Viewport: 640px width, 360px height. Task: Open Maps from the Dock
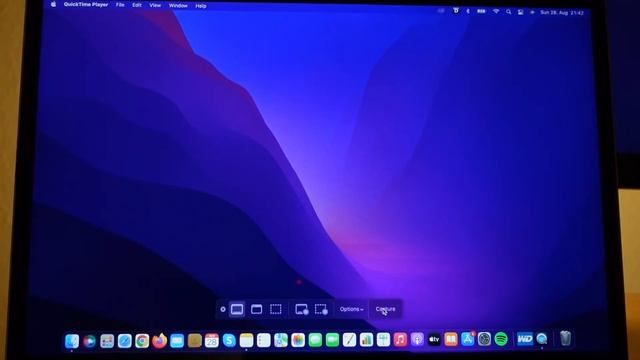(x=281, y=340)
